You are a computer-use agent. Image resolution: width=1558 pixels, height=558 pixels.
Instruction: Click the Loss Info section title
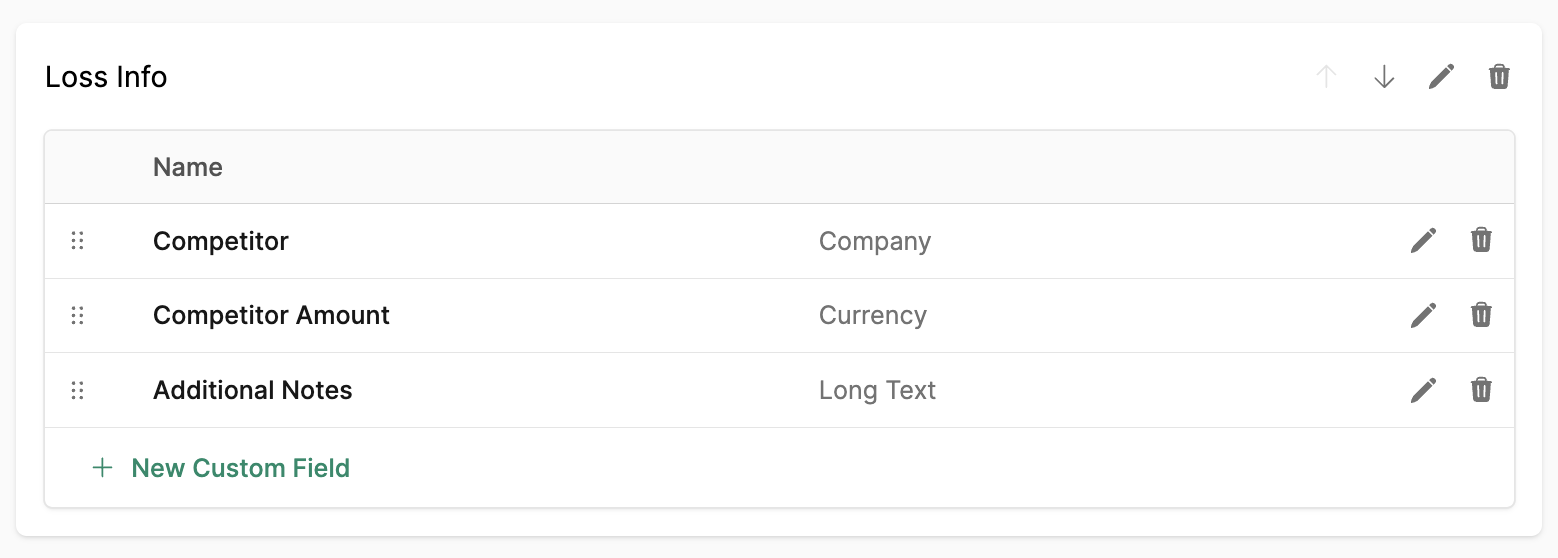106,77
